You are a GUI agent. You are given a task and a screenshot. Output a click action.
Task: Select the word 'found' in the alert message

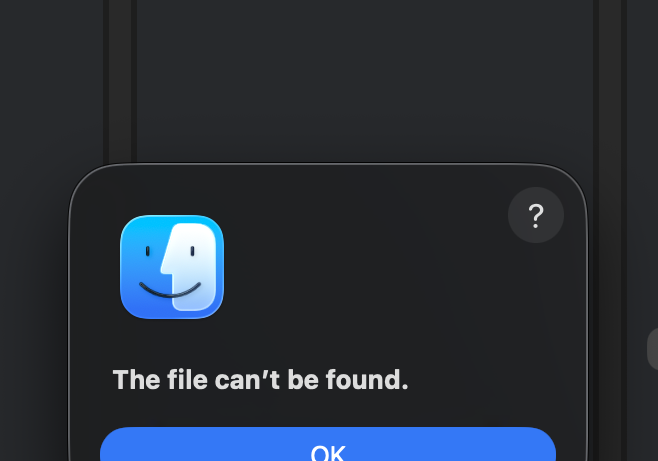tap(363, 380)
